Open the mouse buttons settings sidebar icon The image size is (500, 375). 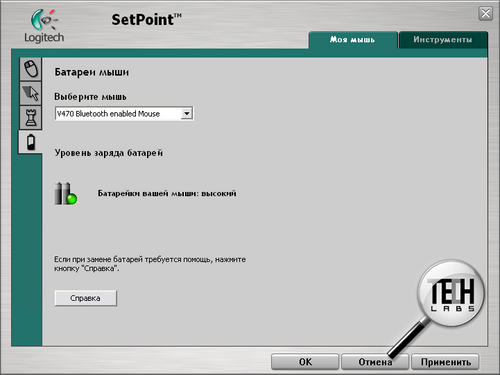pos(31,69)
